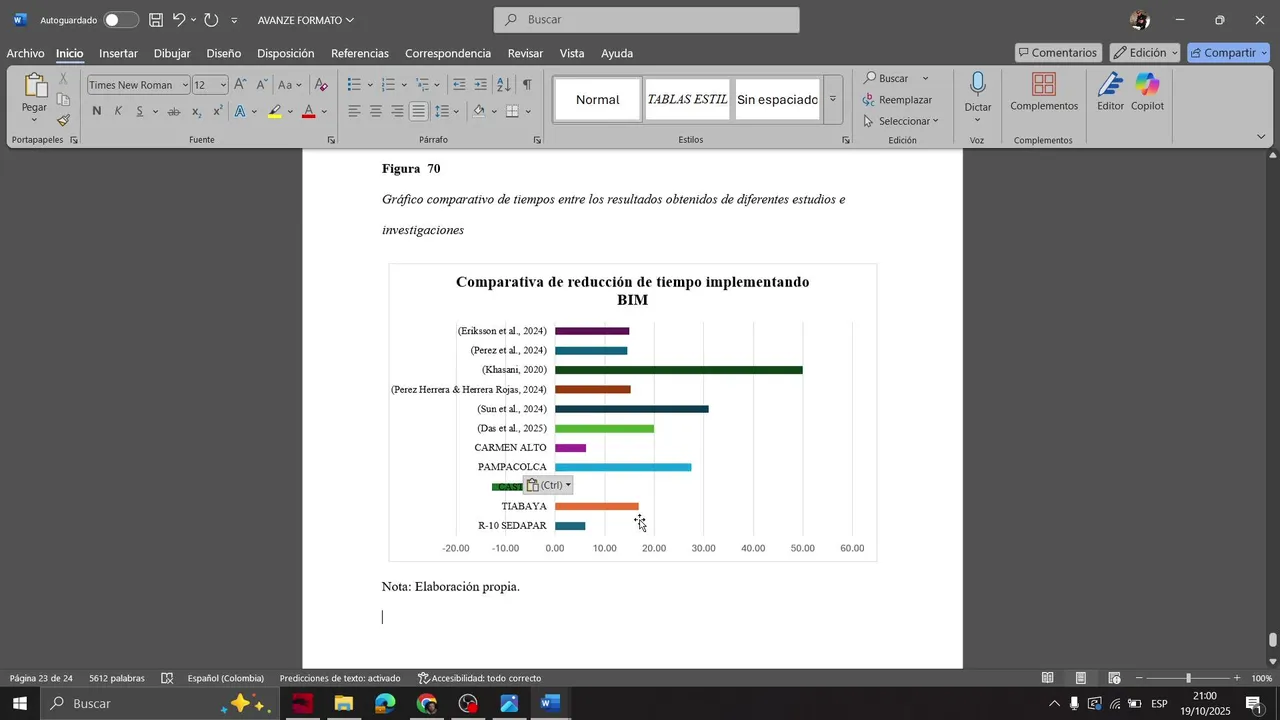Switch to the Referencias tab
This screenshot has width=1280, height=720.
coord(359,53)
